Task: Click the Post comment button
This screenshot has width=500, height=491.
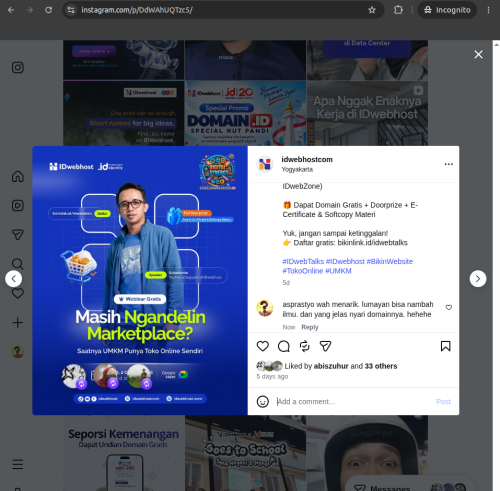Action: point(443,402)
